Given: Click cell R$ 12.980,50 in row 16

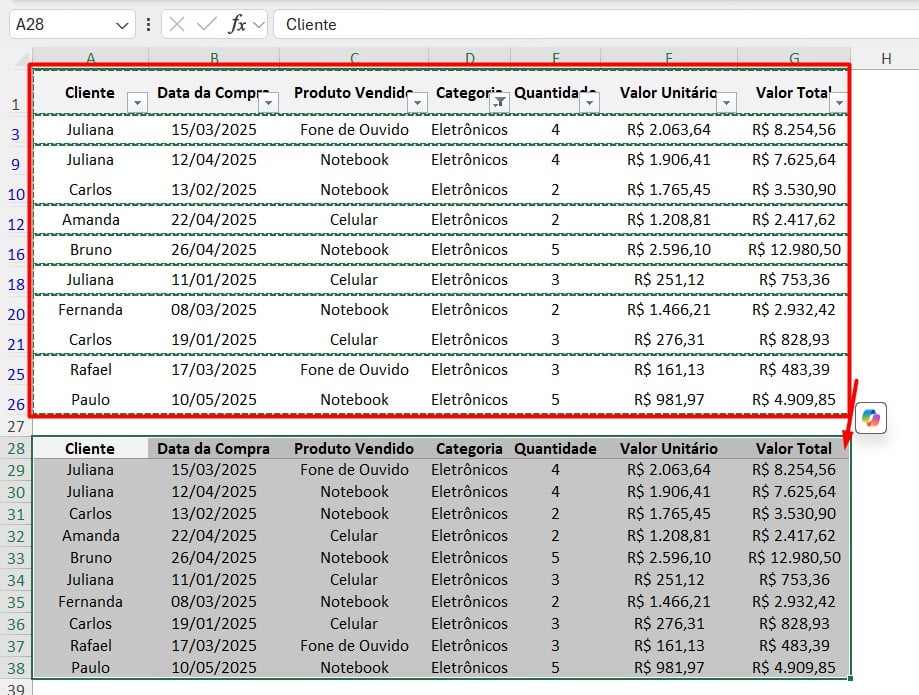Looking at the screenshot, I should [x=794, y=250].
